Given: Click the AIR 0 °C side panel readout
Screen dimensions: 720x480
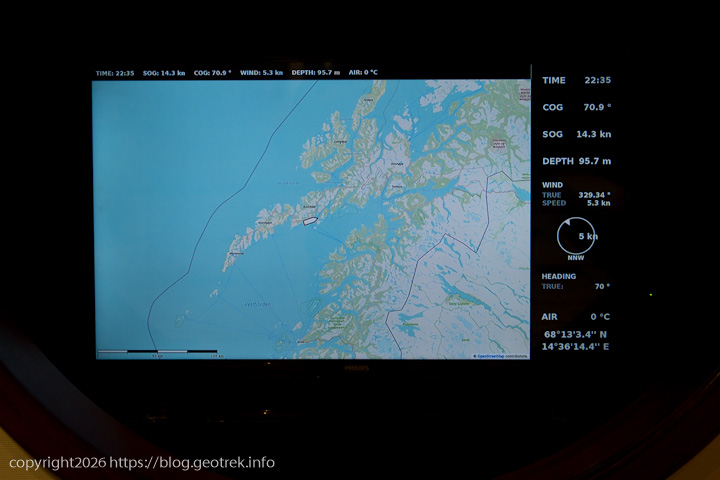Looking at the screenshot, I should [576, 317].
